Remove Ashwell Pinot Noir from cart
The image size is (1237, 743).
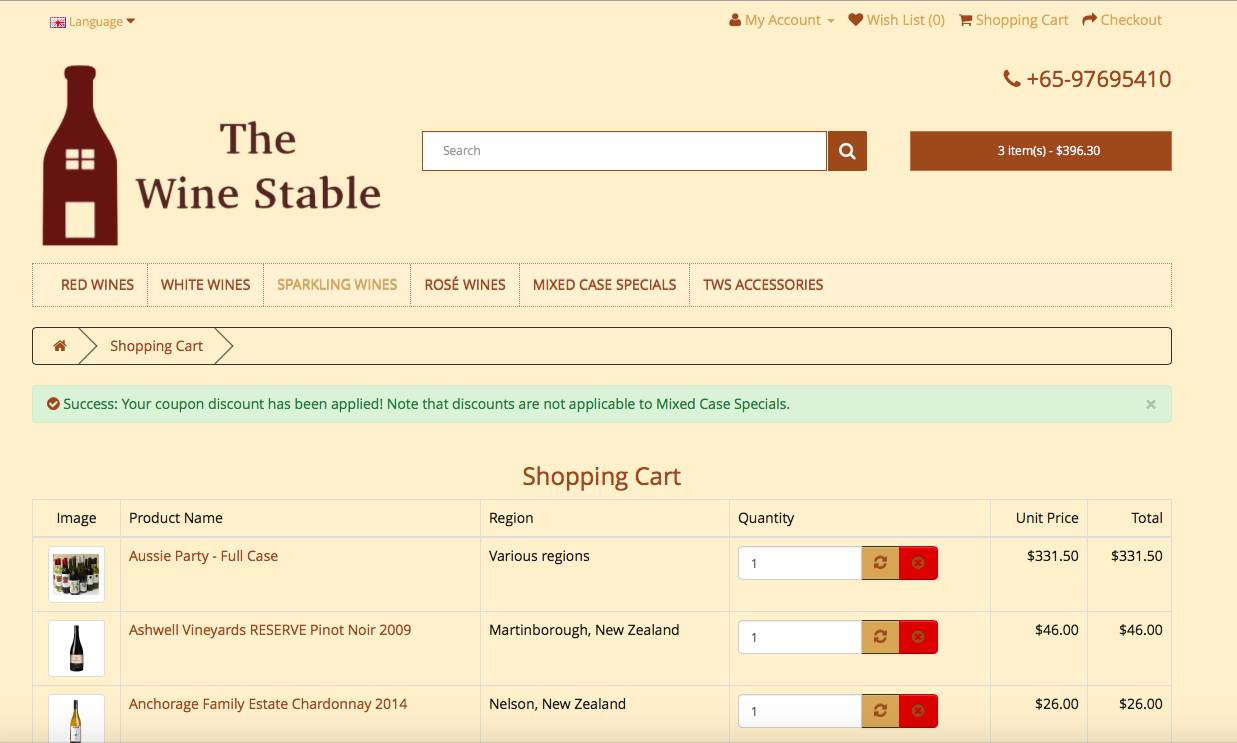[x=918, y=637]
